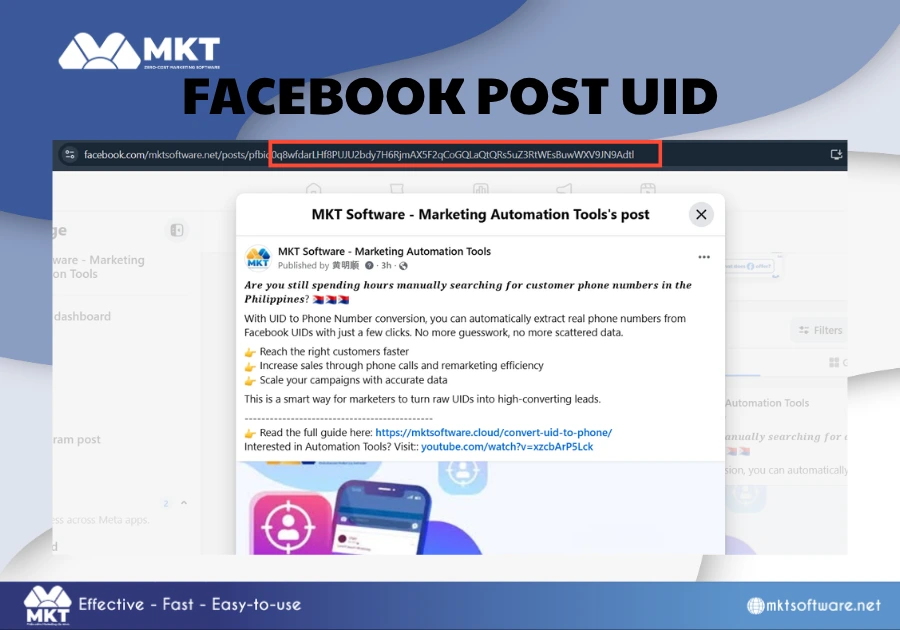Click the mktsoftware.net text at bottom right
The height and width of the screenshot is (630, 900).
823,605
